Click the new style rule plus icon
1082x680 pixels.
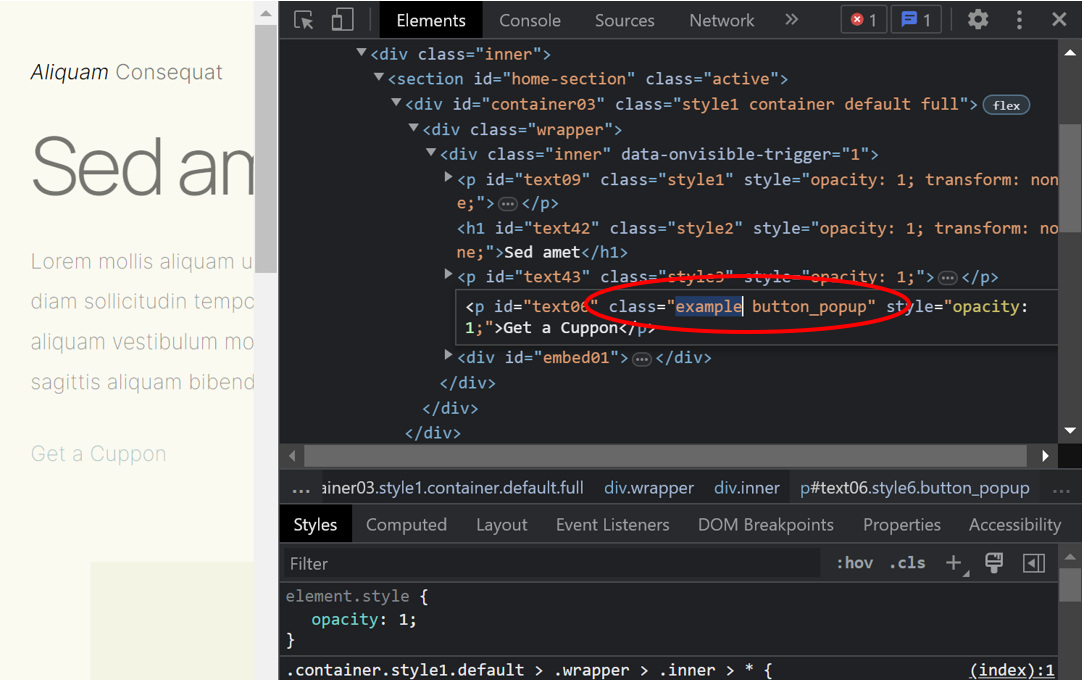pos(953,563)
